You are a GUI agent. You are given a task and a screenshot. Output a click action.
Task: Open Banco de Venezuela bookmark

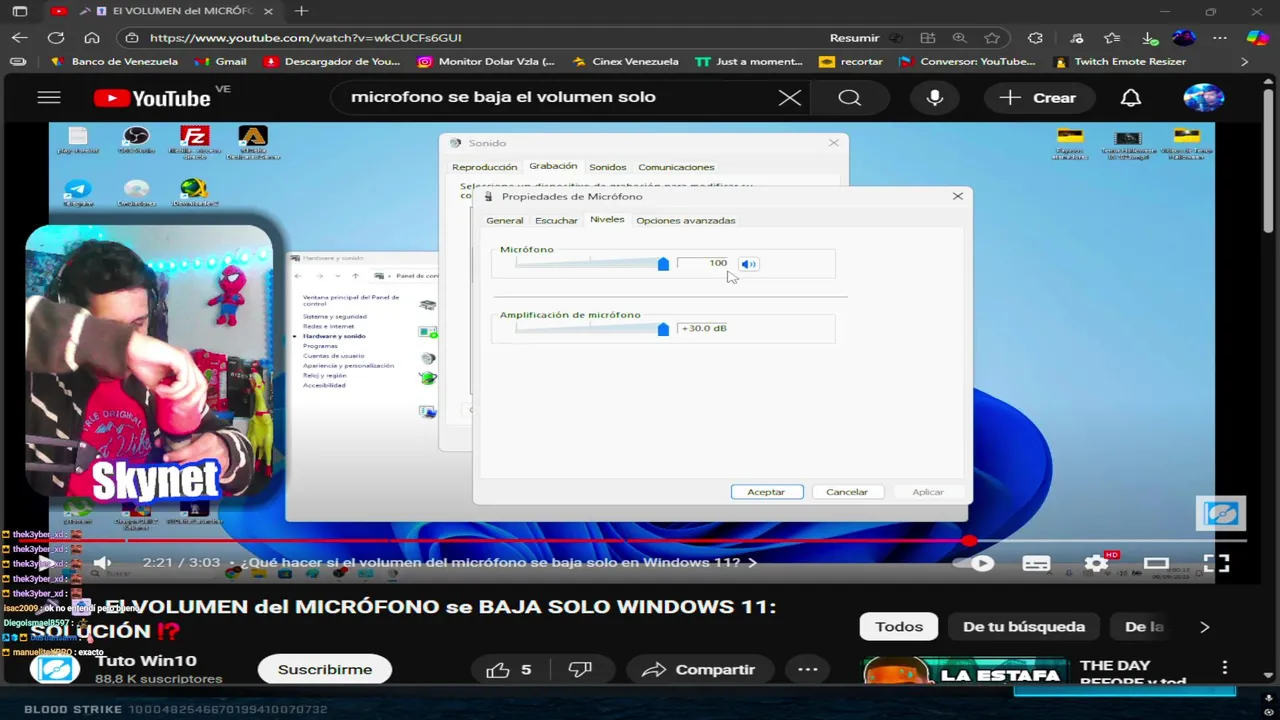(114, 61)
